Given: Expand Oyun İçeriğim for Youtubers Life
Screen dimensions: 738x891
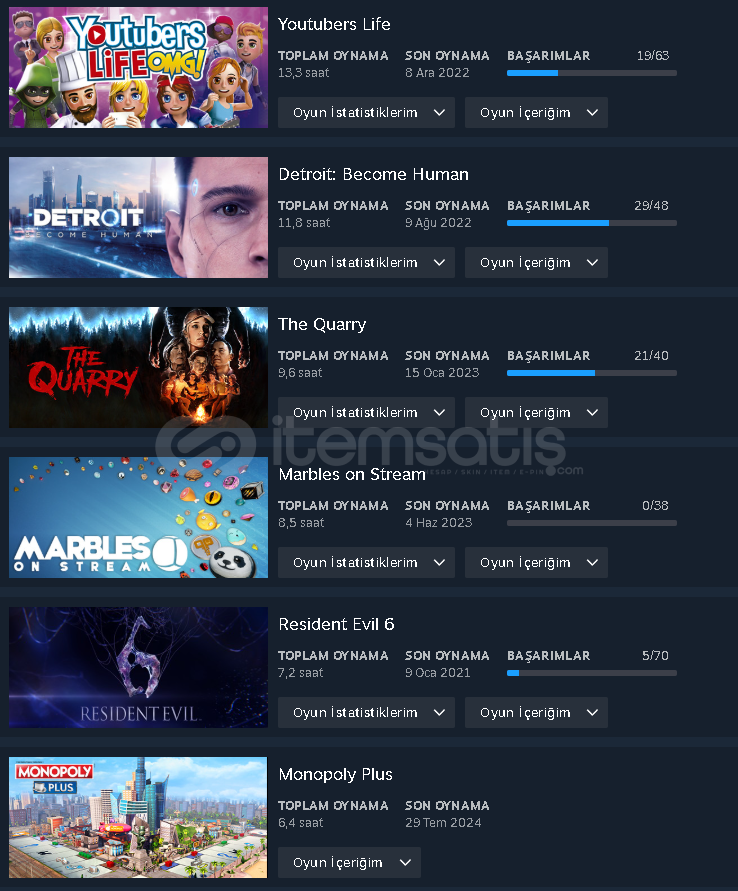Looking at the screenshot, I should point(536,113).
